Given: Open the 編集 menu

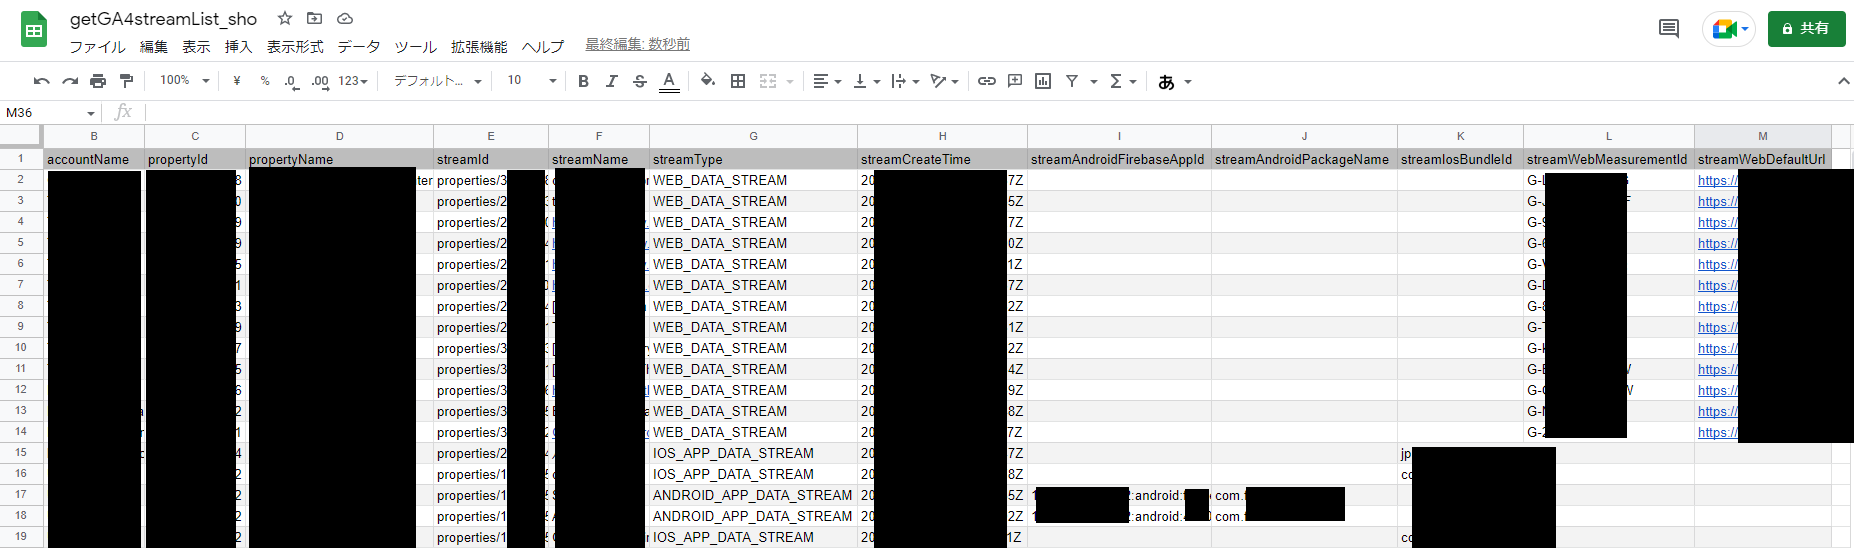Looking at the screenshot, I should point(153,47).
